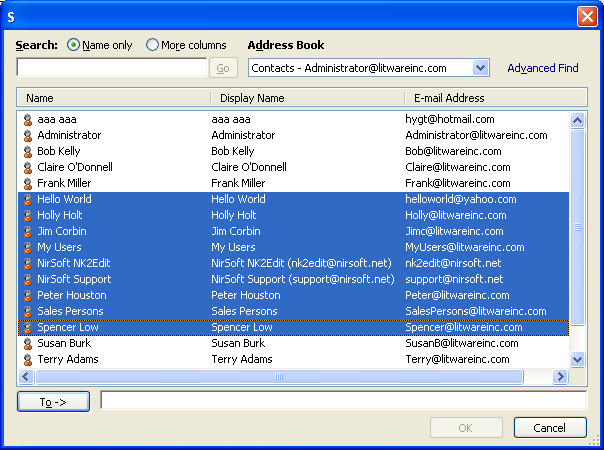Open the Address Book dropdown list
The width and height of the screenshot is (604, 450).
[x=480, y=68]
